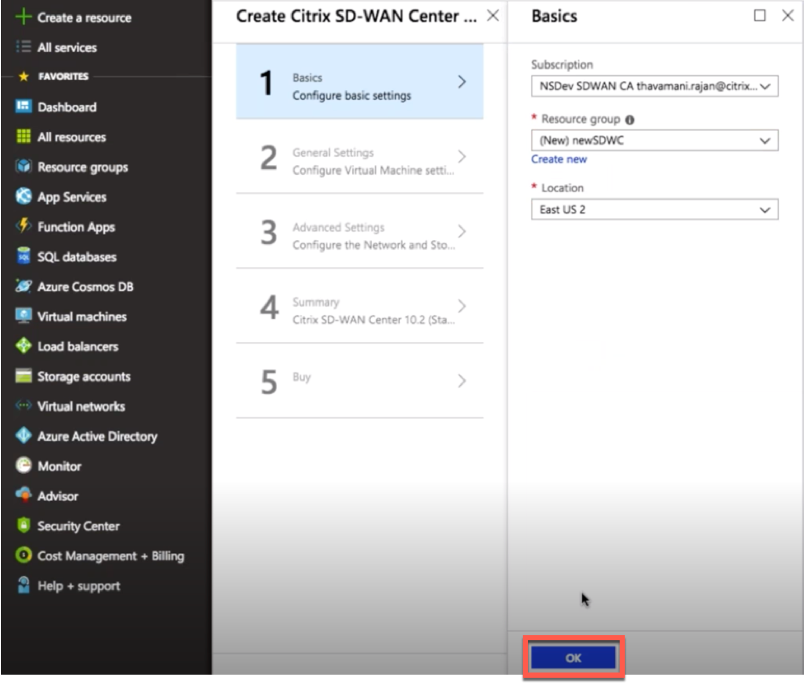Click the Security Center shield icon
The width and height of the screenshot is (804, 683).
pyautogui.click(x=24, y=525)
